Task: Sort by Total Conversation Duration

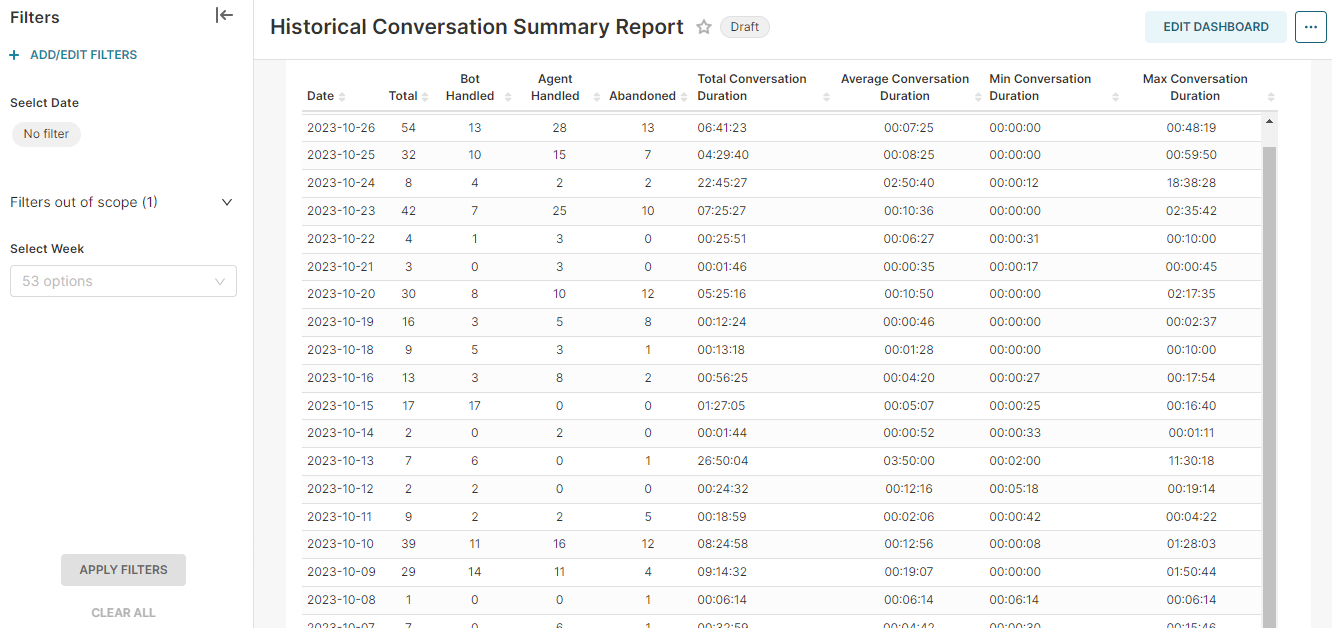Action: point(826,97)
